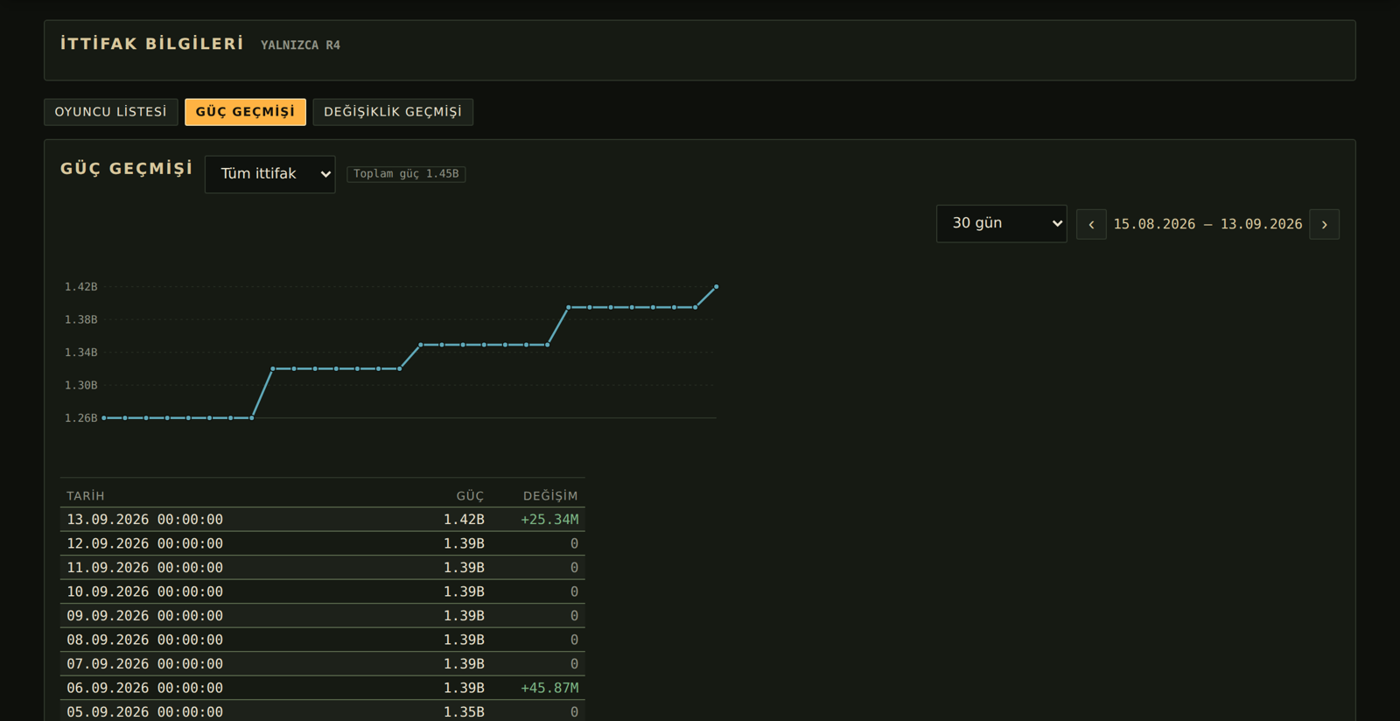1400x721 pixels.
Task: Click the 1.30B y-axis label
Action: coord(81,386)
